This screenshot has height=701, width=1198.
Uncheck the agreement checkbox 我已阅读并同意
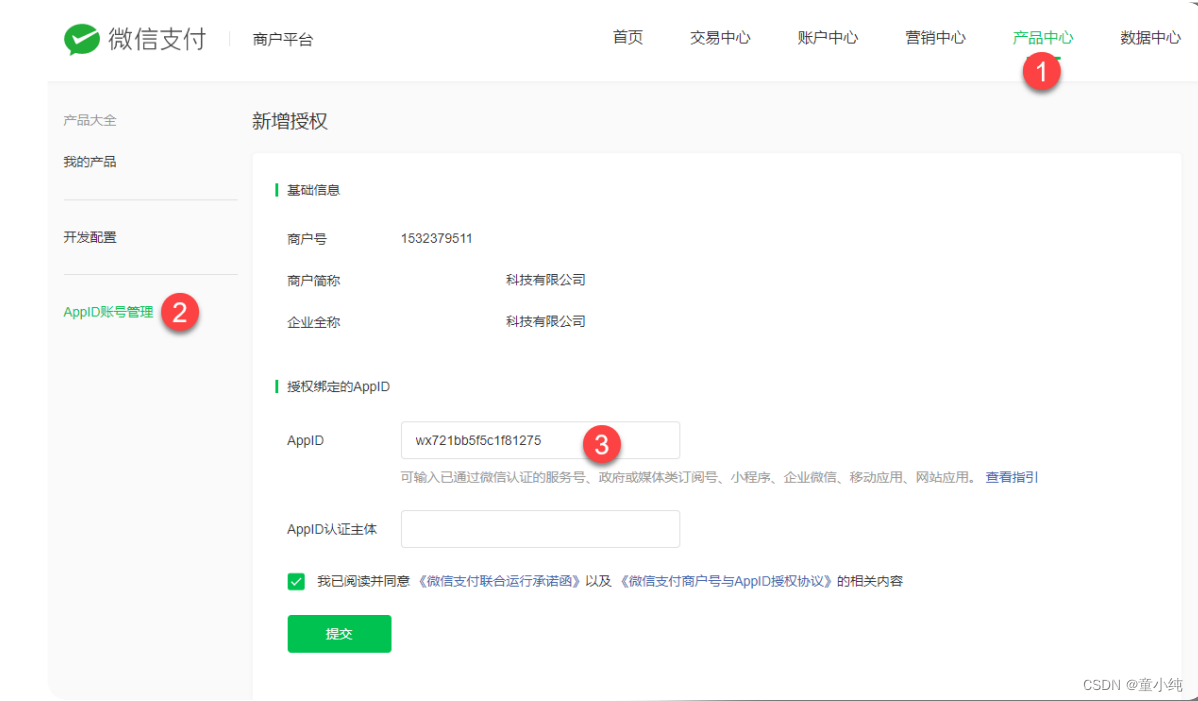[x=296, y=582]
